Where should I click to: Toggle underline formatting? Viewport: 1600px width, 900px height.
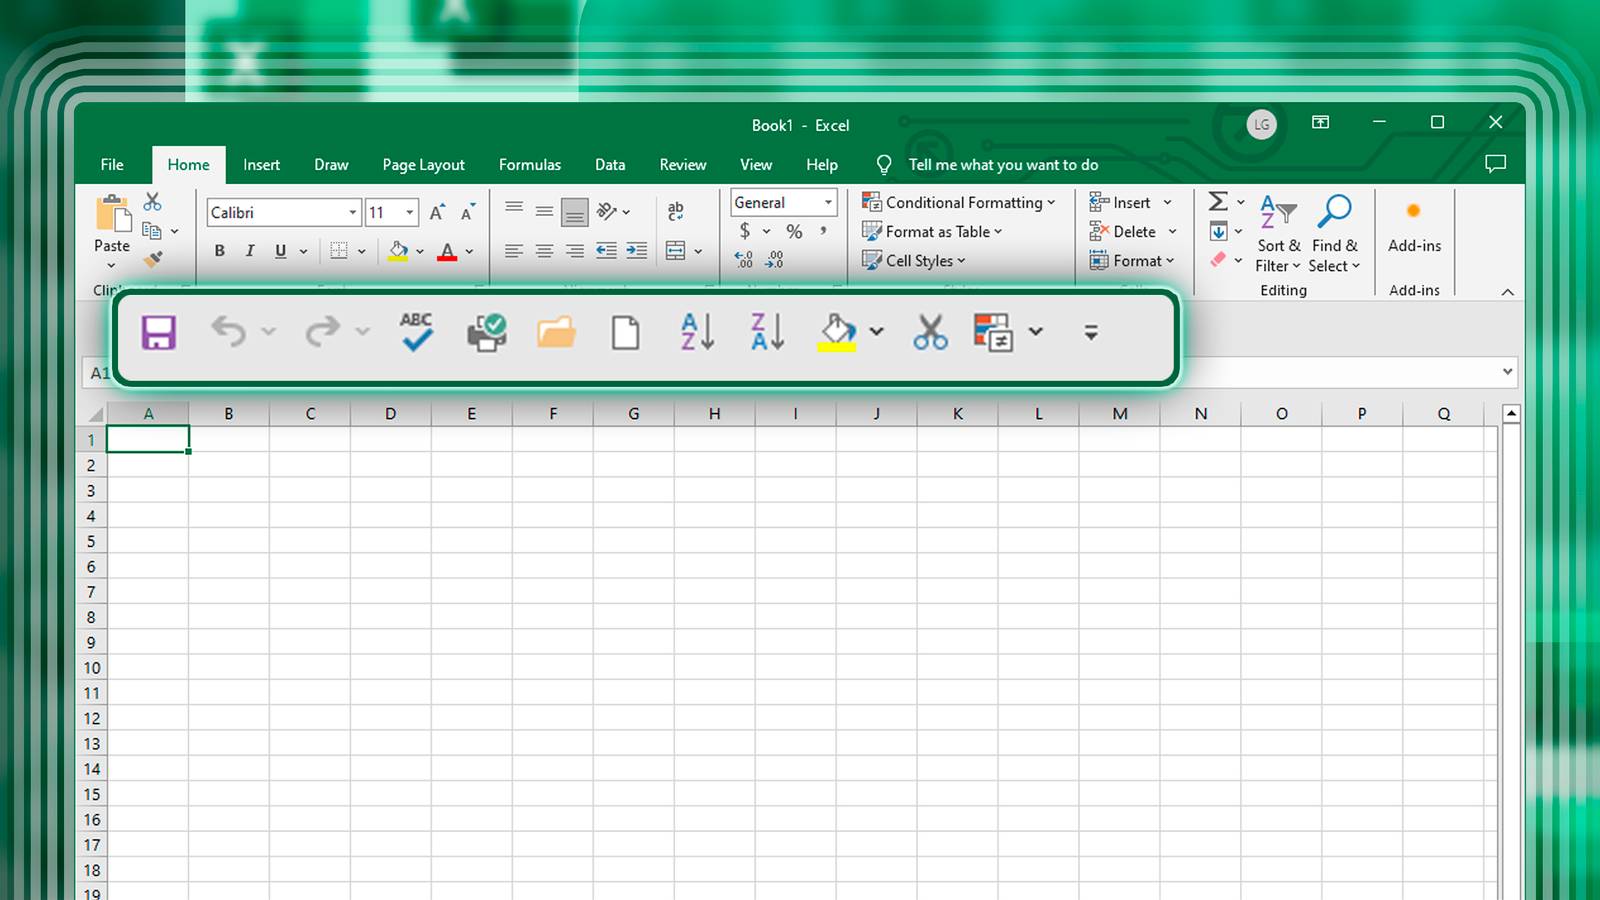click(280, 251)
